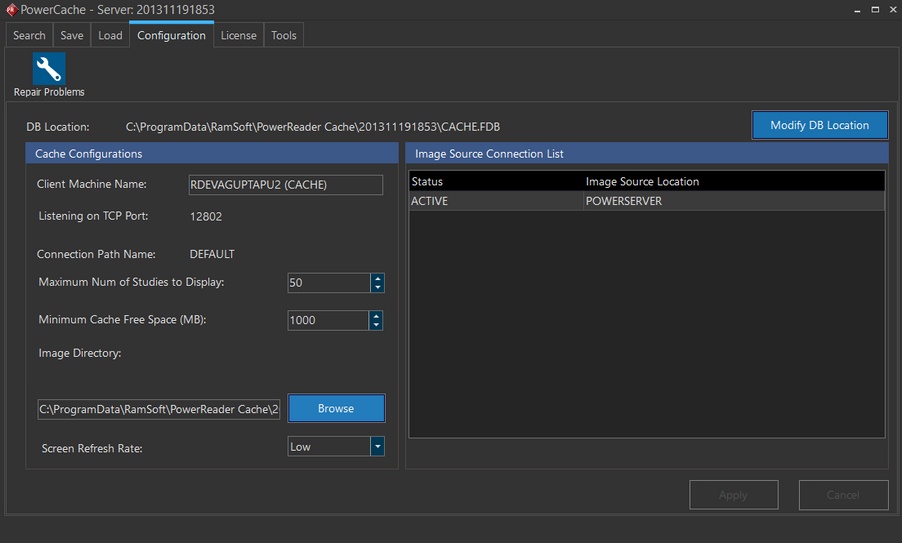This screenshot has height=543, width=902.
Task: Click the PowerCache app icon in title bar
Action: tap(11, 10)
